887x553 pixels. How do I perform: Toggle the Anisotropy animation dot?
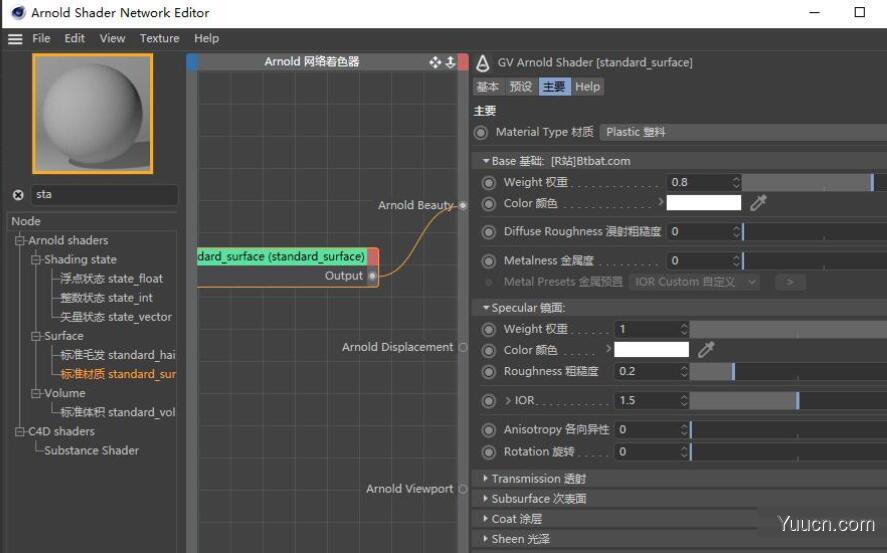pos(489,430)
